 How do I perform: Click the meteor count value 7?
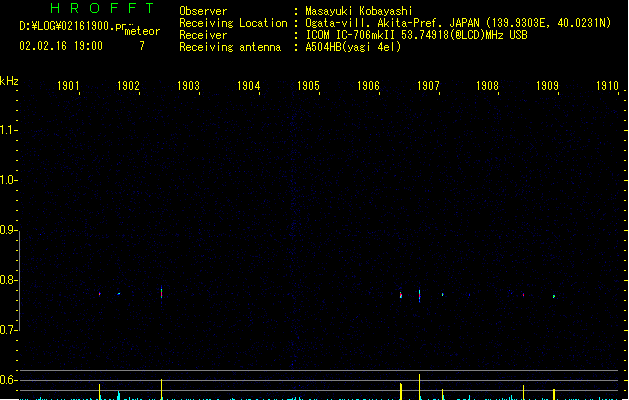tap(142, 46)
